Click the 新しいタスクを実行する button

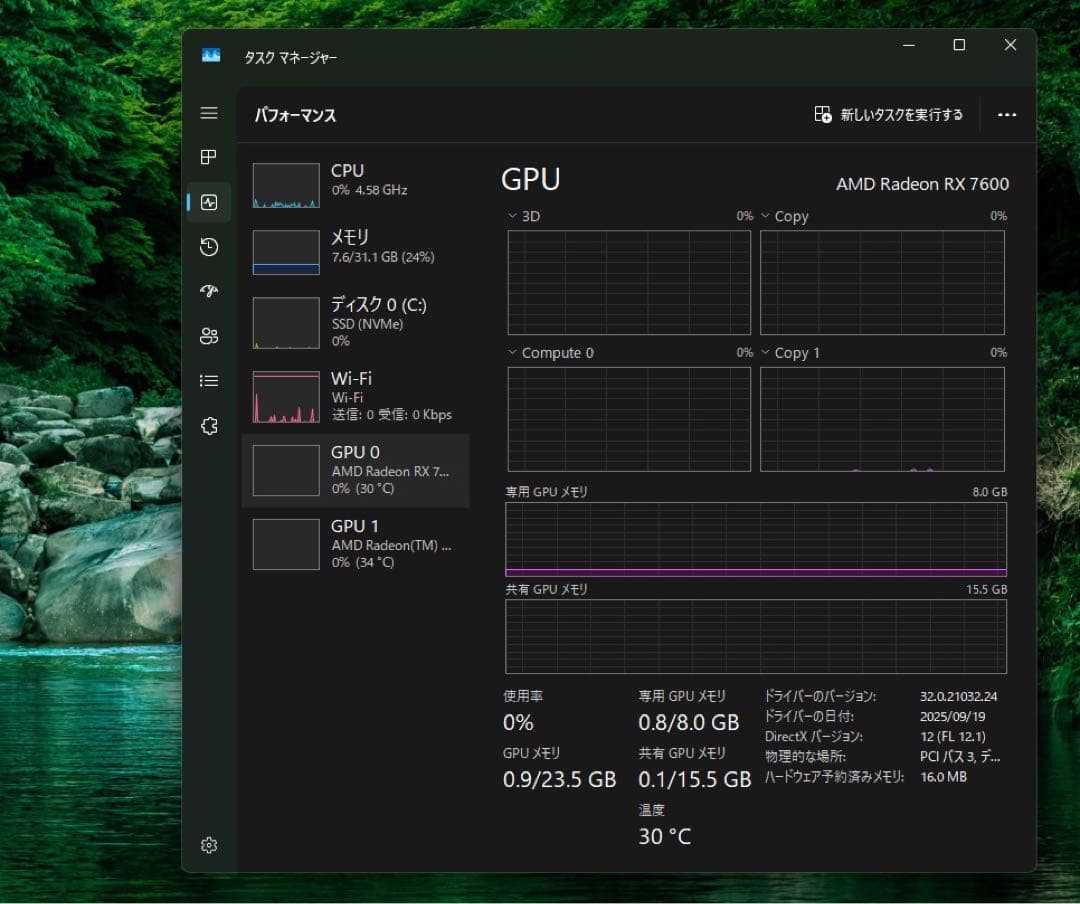pos(889,115)
